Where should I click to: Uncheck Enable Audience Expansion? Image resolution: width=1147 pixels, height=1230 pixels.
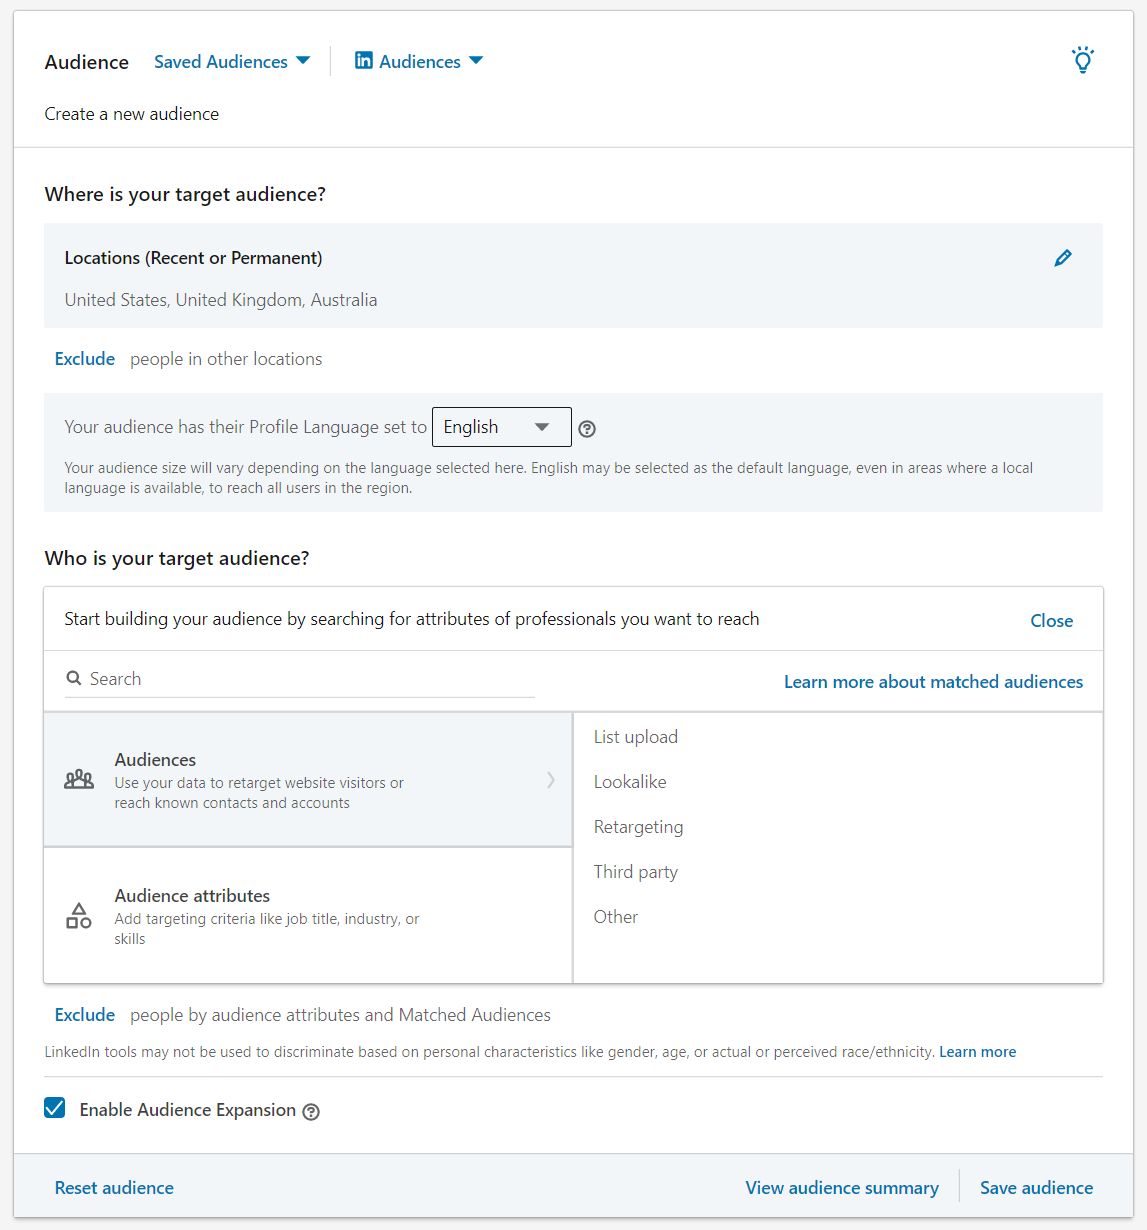(x=55, y=1108)
